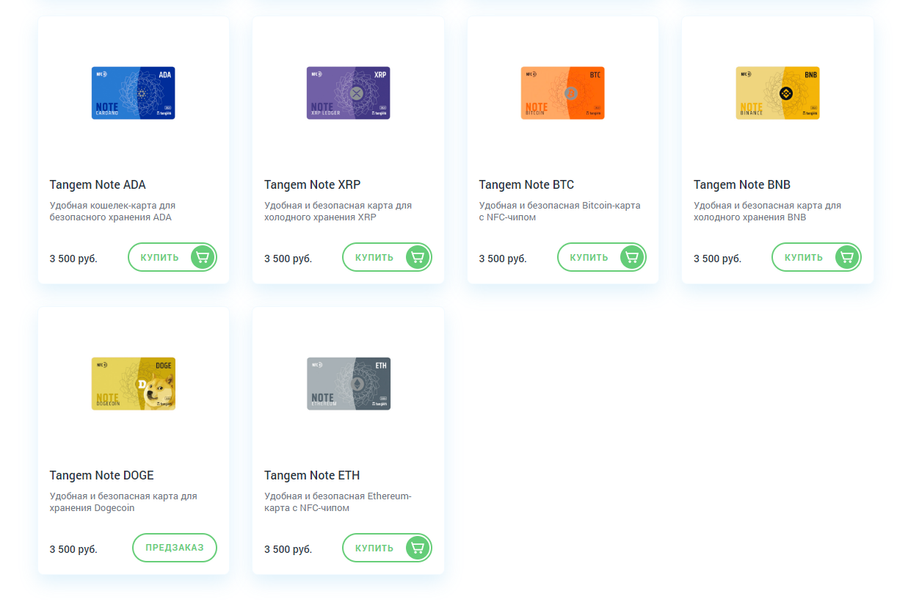Click the cart icon for Tangem Note BNB
Viewport: 897px width, 600px height.
coord(847,257)
